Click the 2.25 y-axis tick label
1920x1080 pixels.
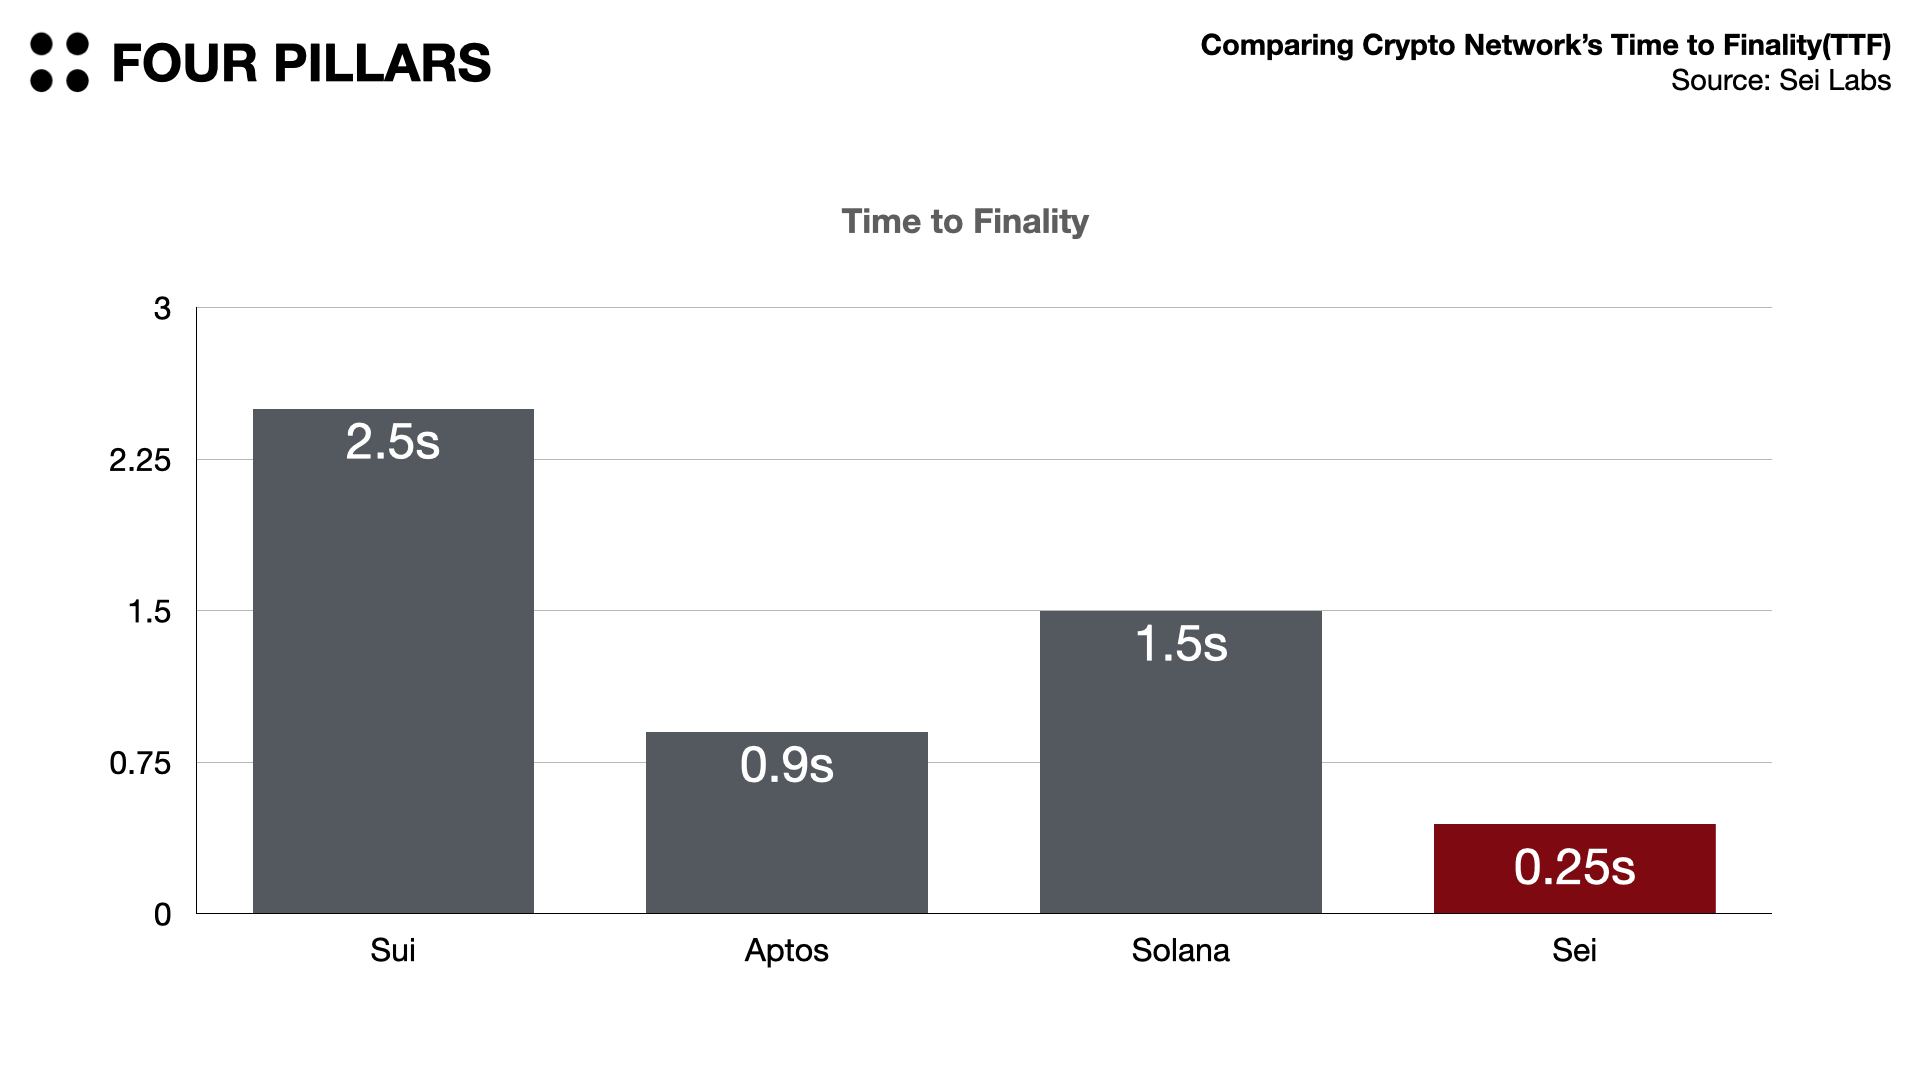pos(140,461)
